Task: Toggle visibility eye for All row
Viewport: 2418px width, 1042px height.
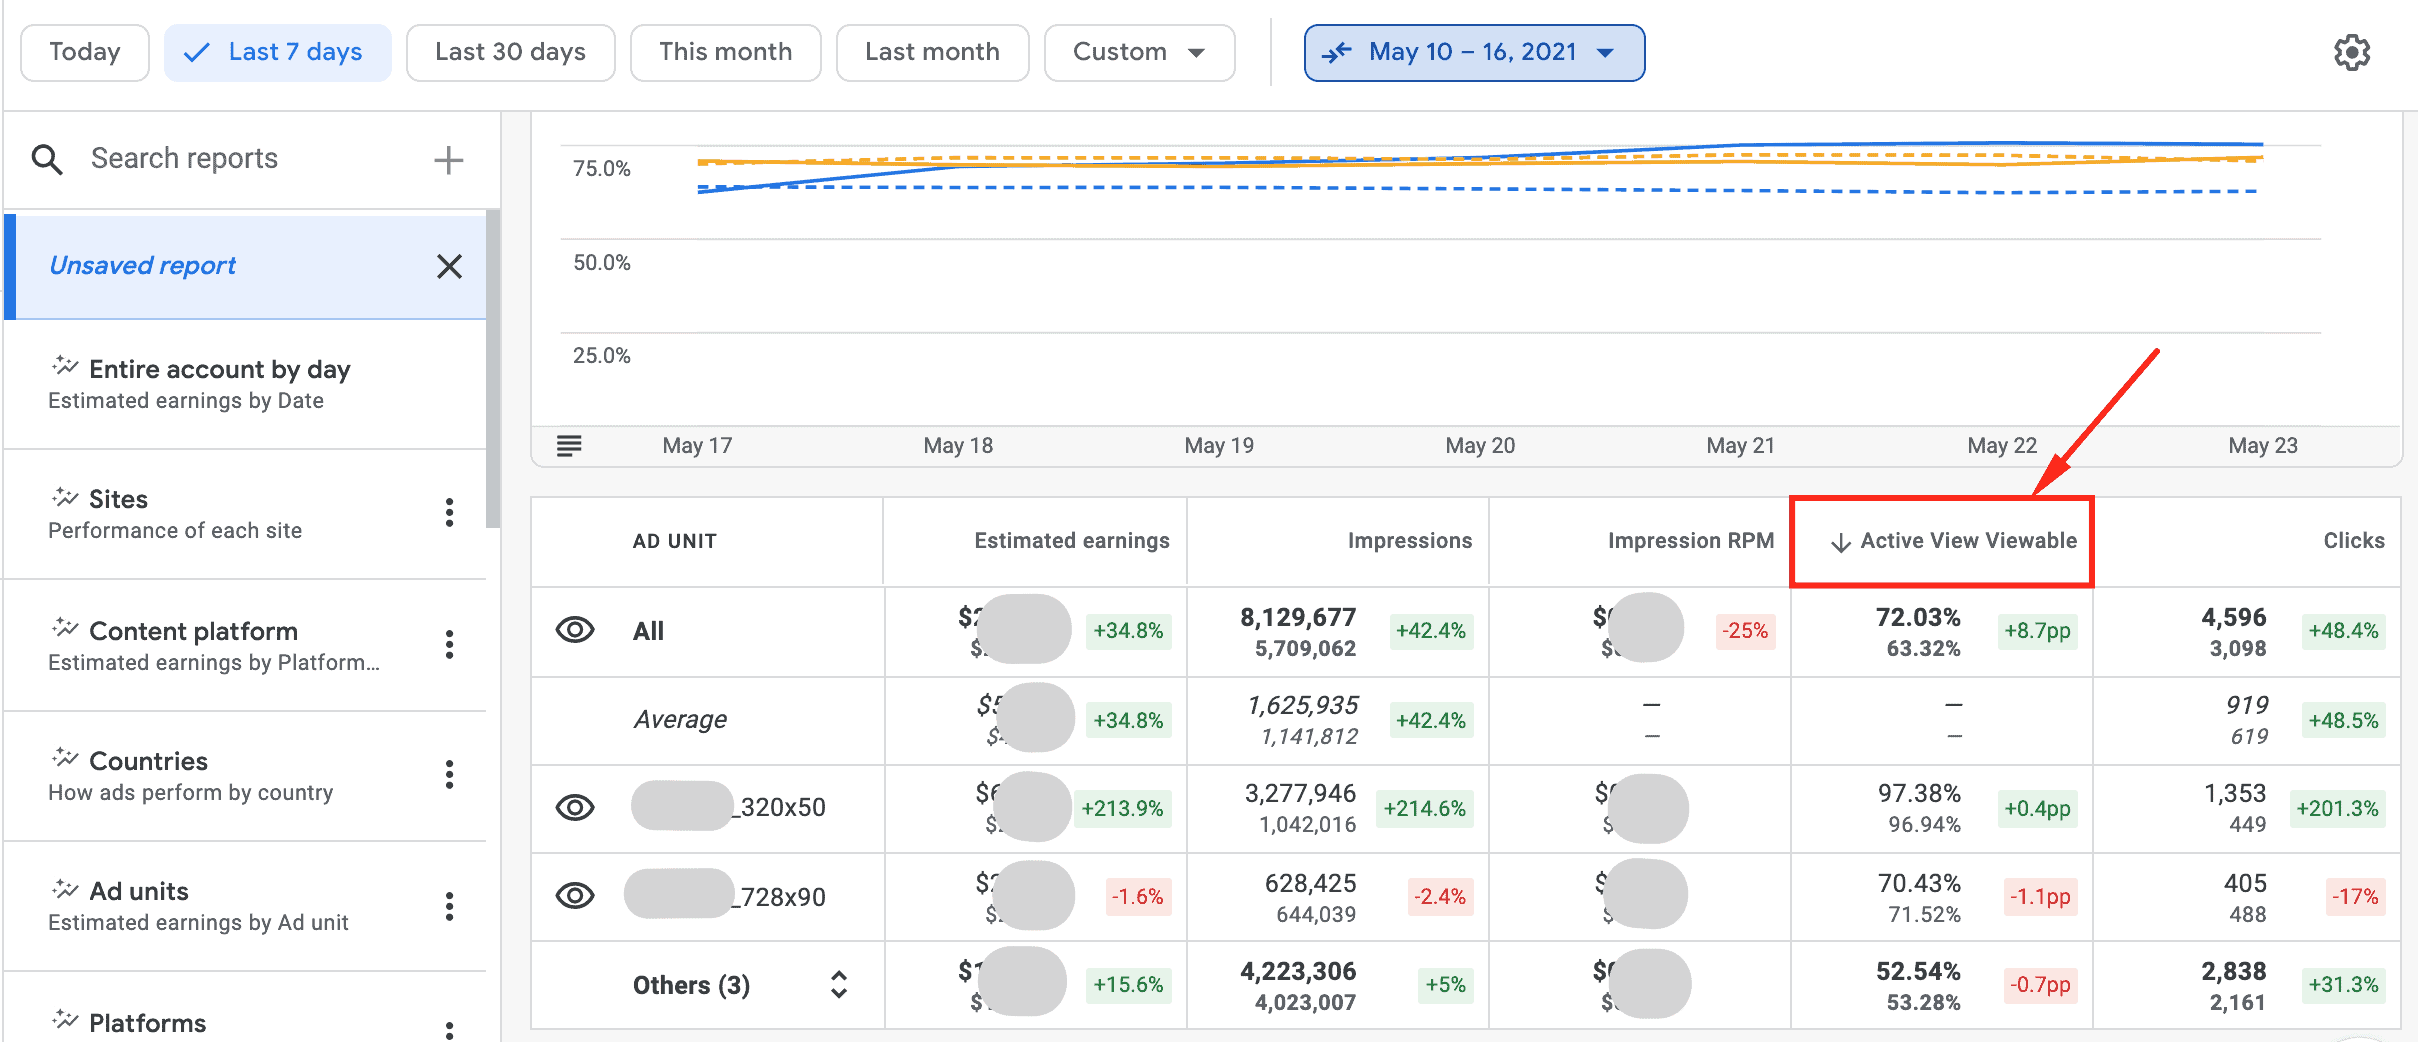Action: click(575, 630)
